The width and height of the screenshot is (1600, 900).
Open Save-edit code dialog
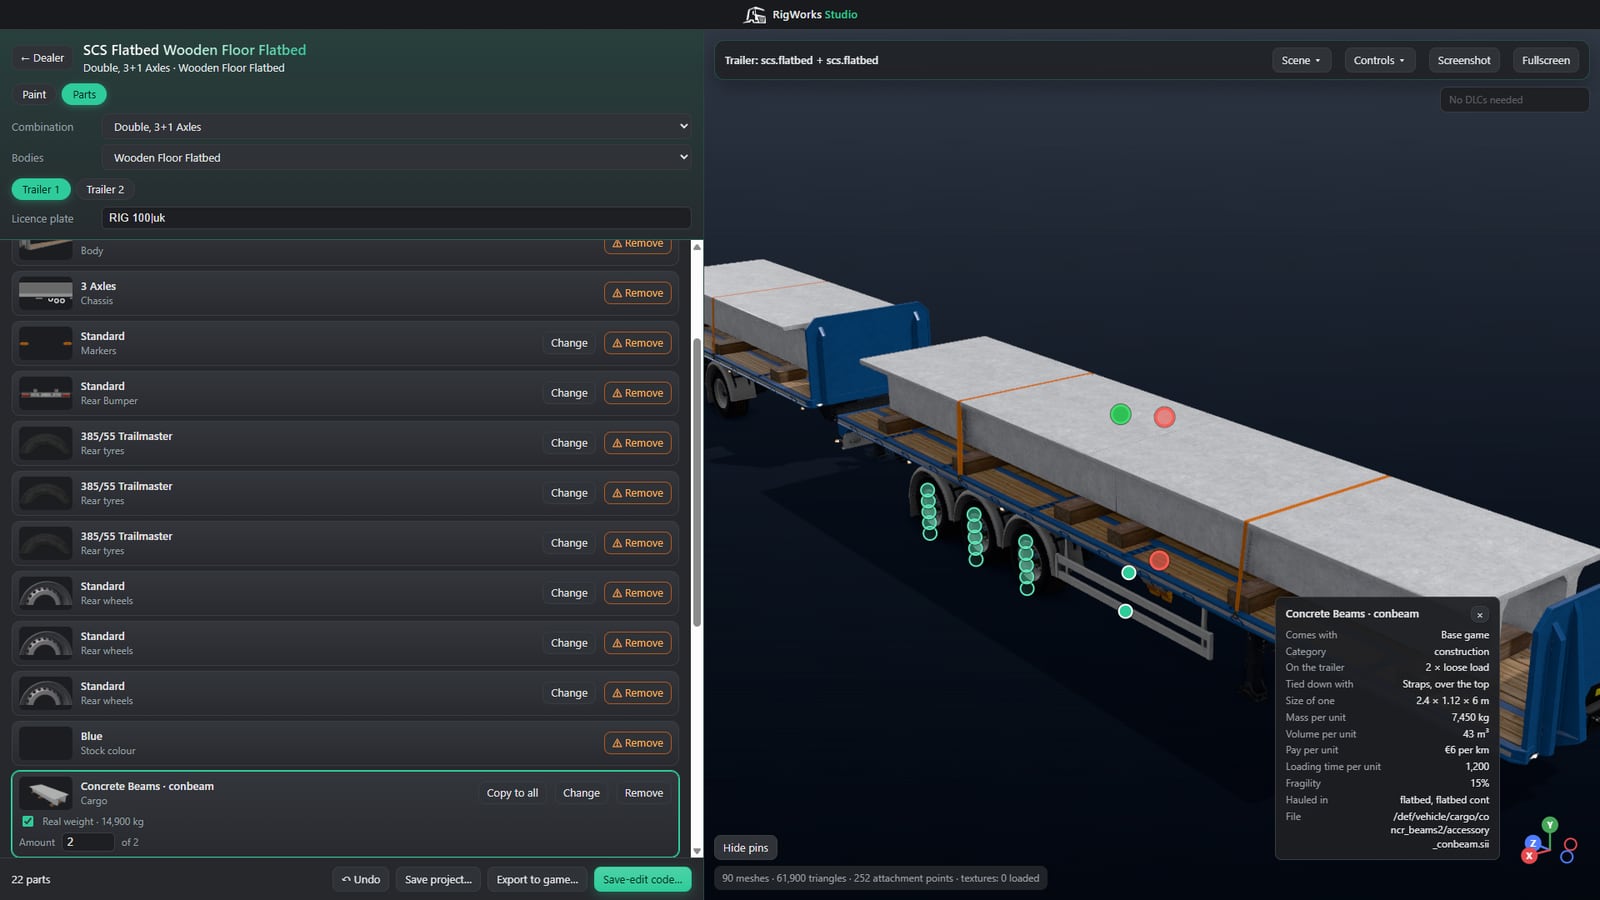click(x=642, y=879)
